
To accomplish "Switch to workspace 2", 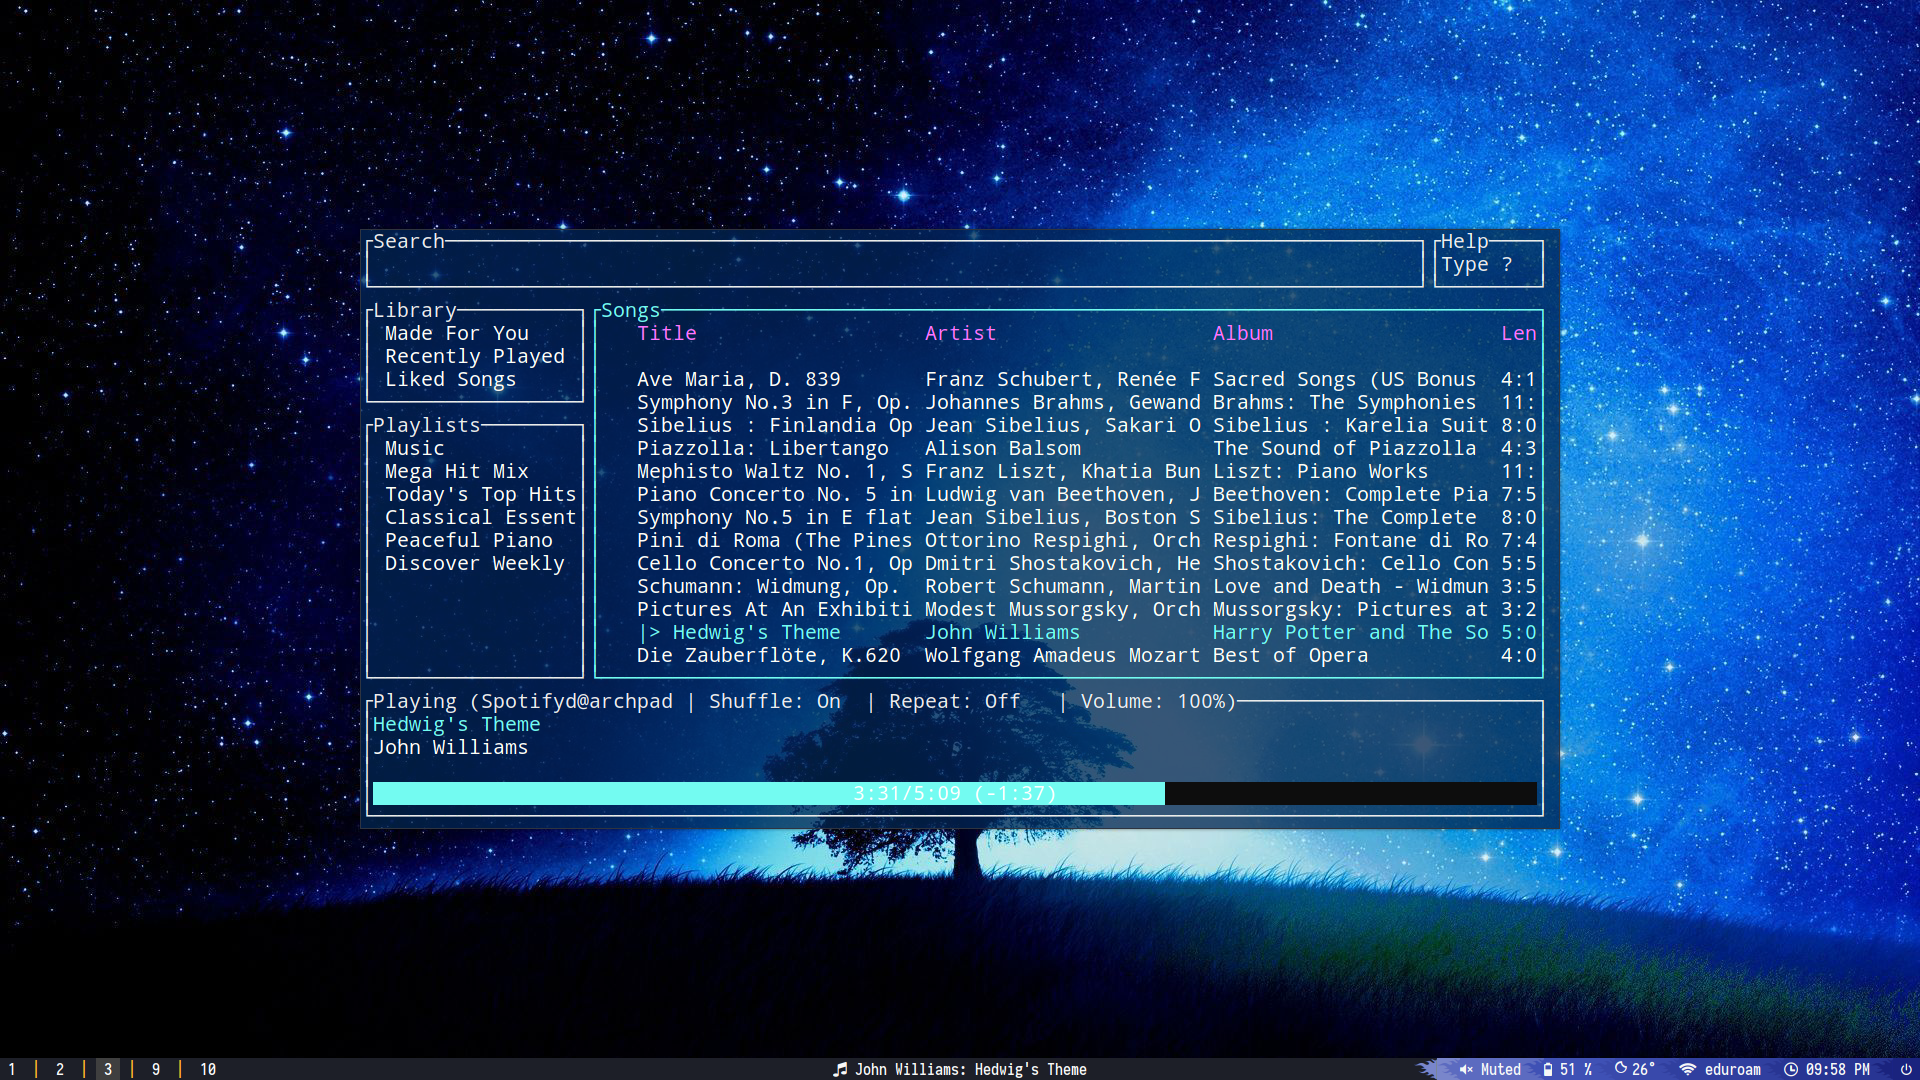I will click(60, 1069).
